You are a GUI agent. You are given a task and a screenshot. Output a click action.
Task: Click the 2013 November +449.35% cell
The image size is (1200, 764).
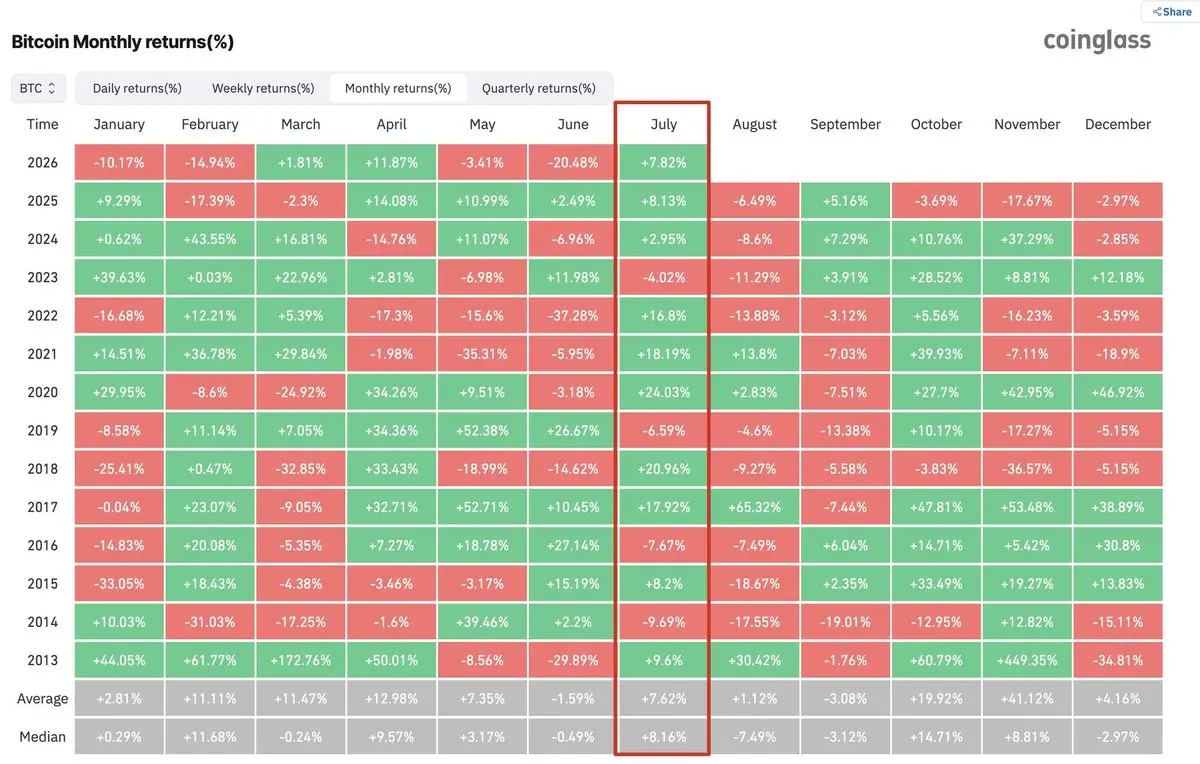pos(1027,660)
